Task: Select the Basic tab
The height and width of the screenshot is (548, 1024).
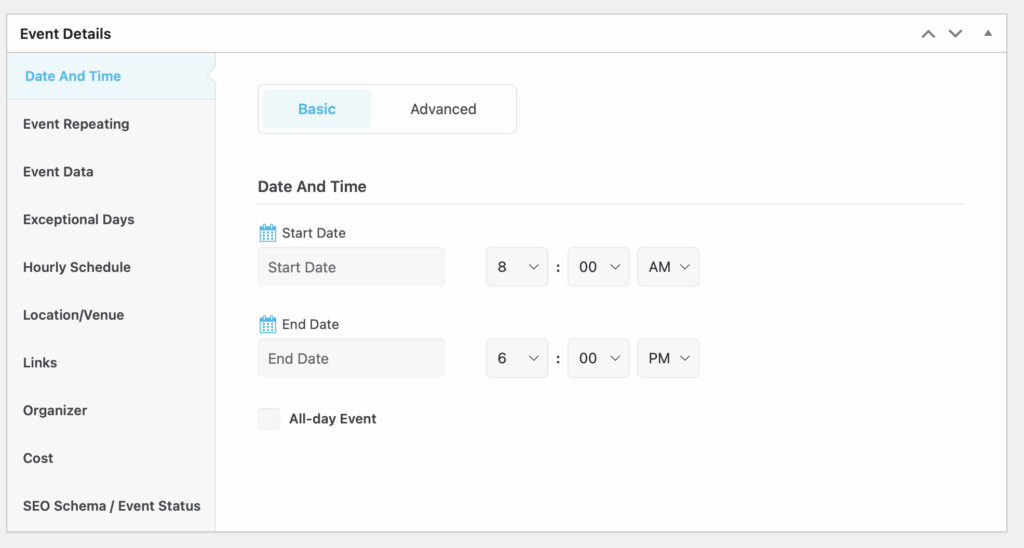Action: (x=317, y=109)
